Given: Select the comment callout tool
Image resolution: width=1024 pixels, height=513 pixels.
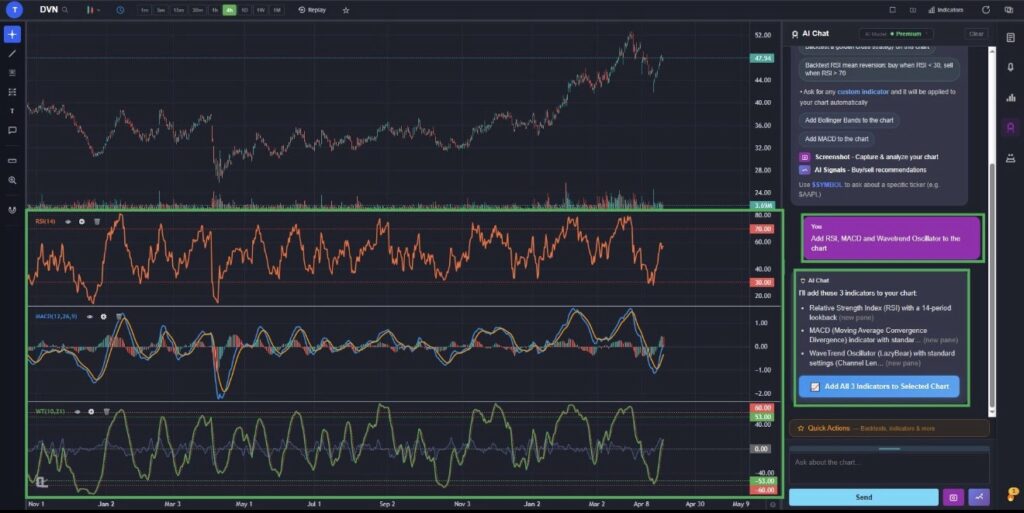Looking at the screenshot, I should click(x=12, y=131).
